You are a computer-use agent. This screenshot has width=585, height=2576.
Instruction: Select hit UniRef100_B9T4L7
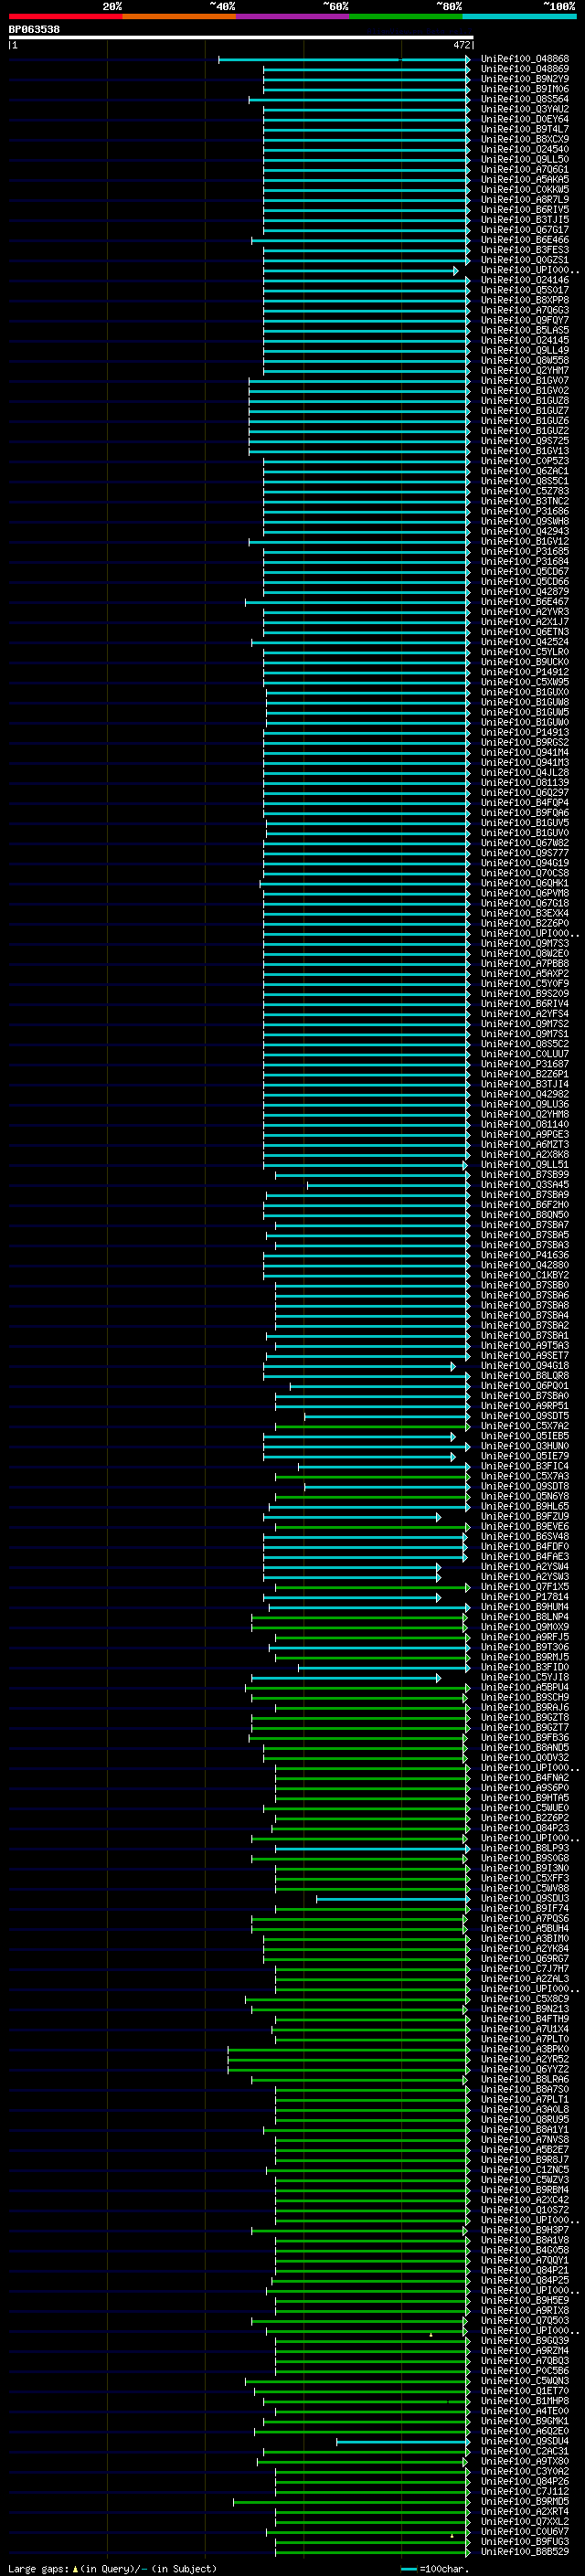[524, 129]
